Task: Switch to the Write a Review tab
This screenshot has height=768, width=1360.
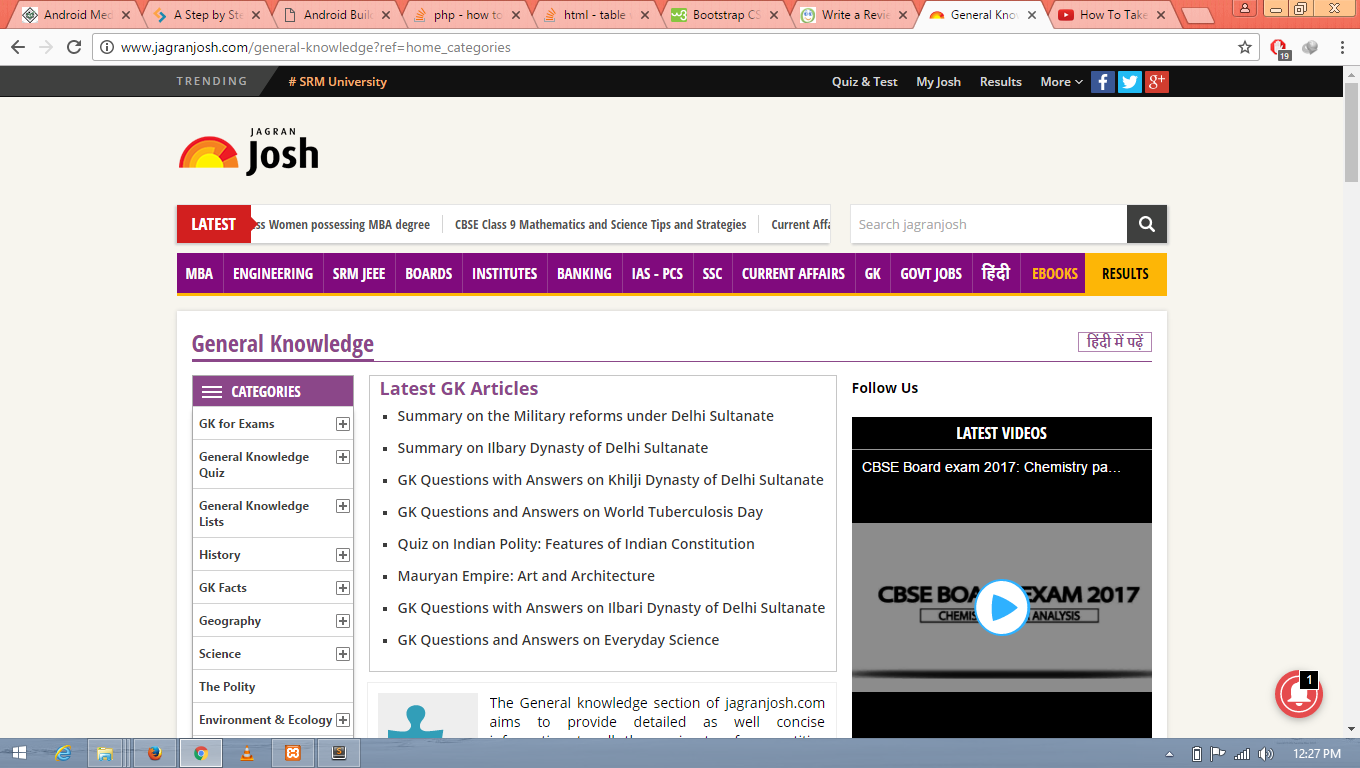Action: (x=854, y=15)
